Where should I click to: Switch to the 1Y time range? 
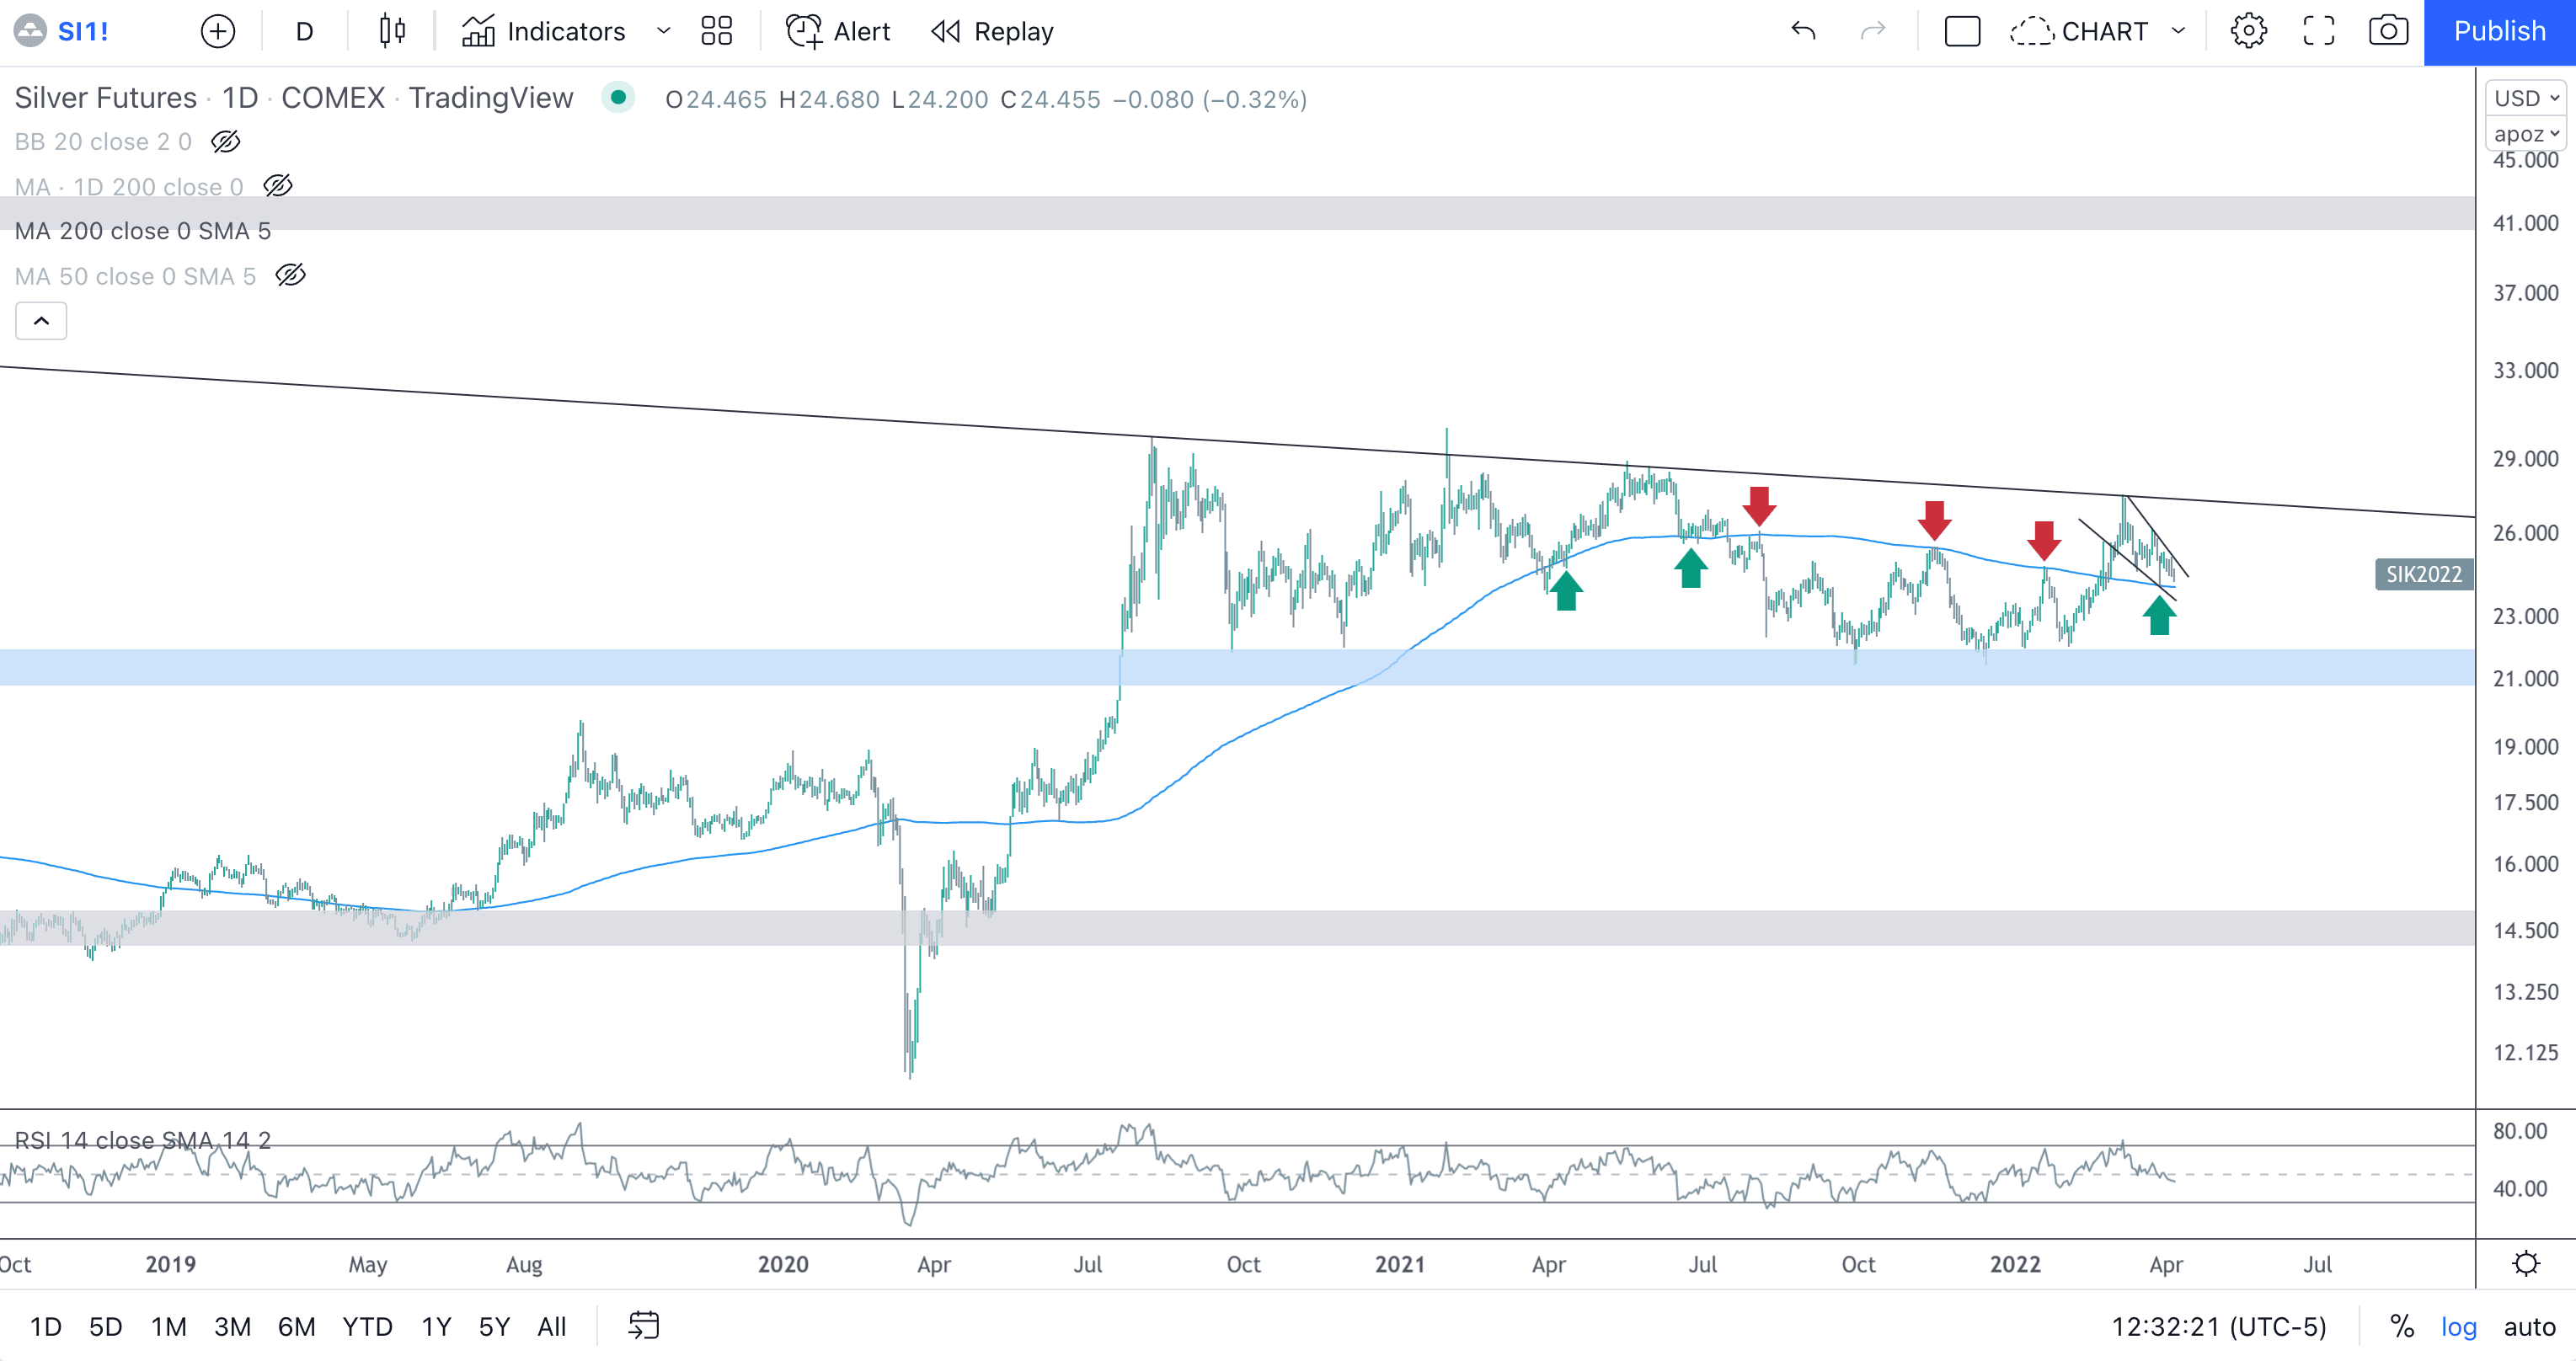click(436, 1326)
